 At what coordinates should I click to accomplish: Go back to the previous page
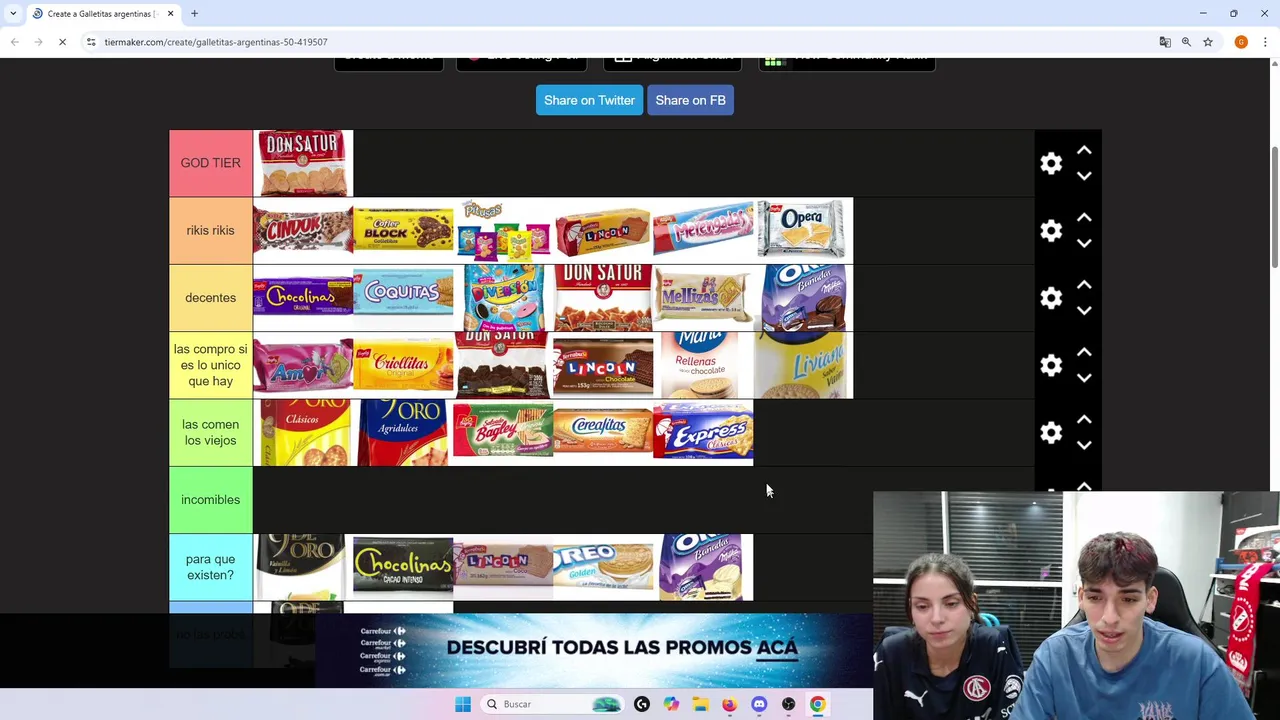pos(14,42)
